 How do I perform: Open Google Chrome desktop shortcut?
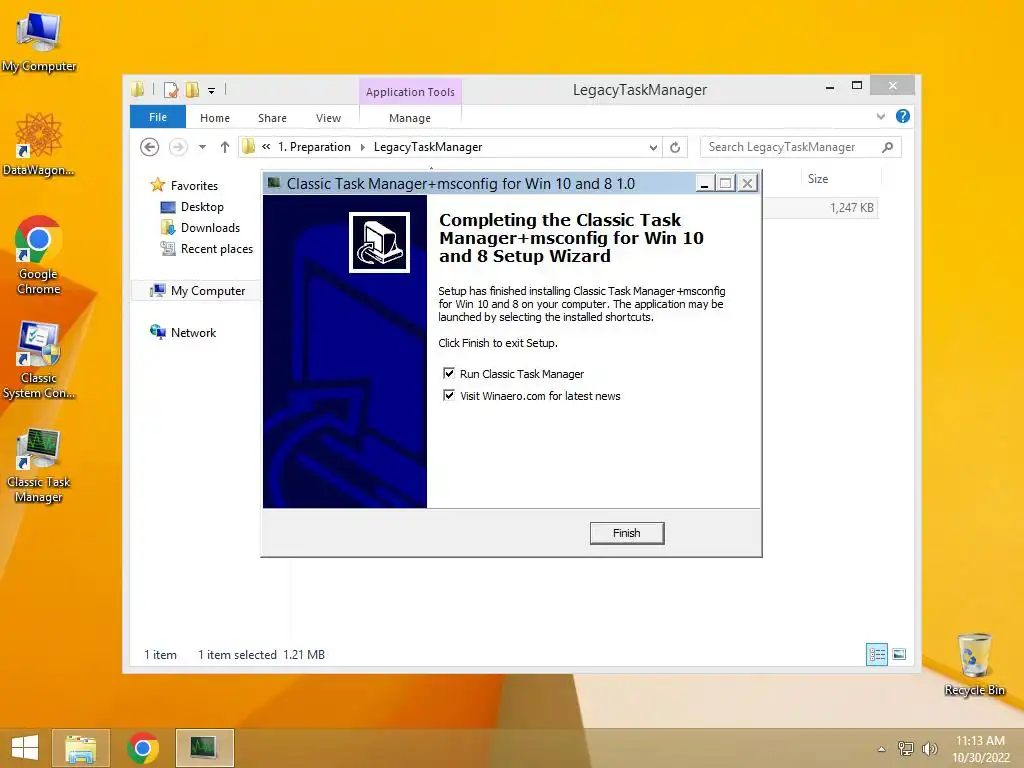click(x=39, y=255)
